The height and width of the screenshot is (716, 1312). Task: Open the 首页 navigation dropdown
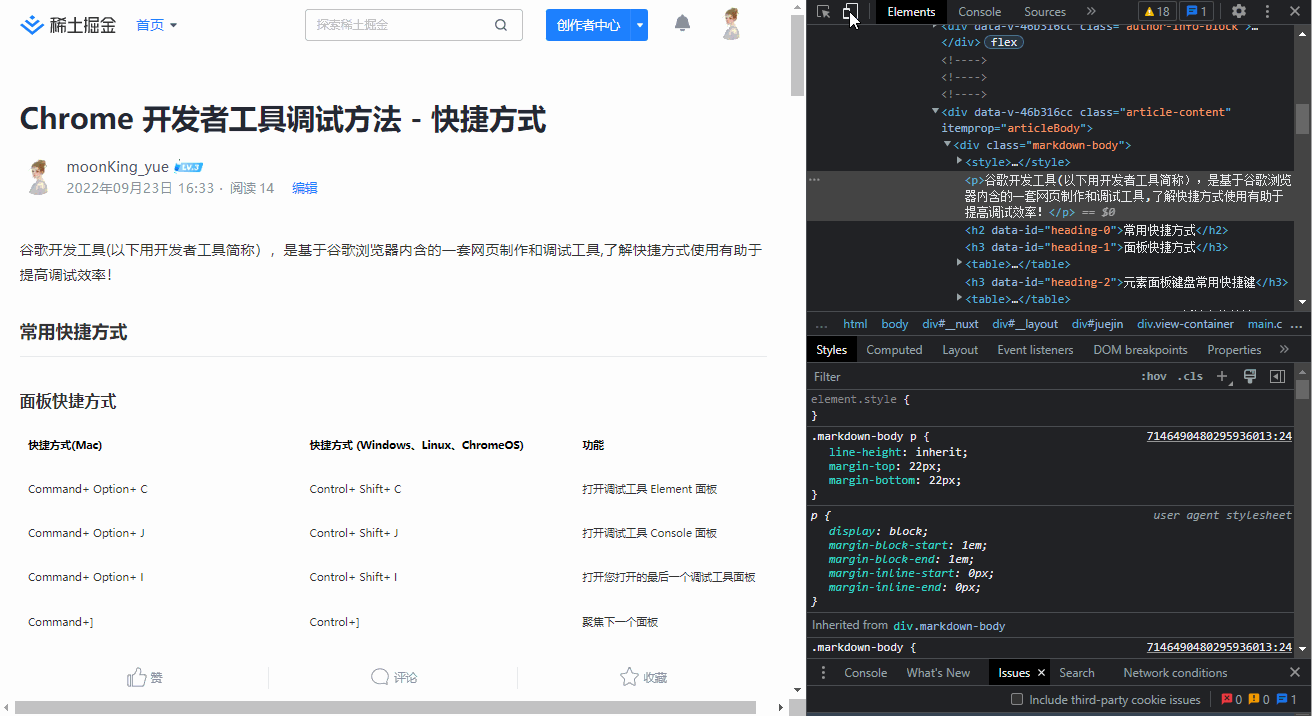pyautogui.click(x=157, y=25)
